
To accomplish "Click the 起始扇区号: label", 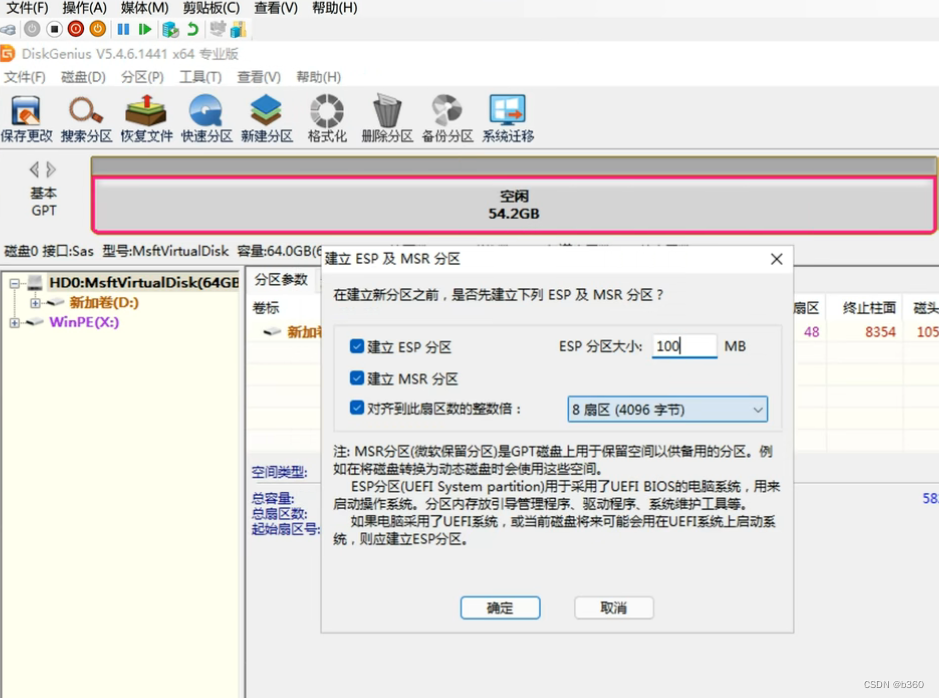I will pyautogui.click(x=286, y=529).
